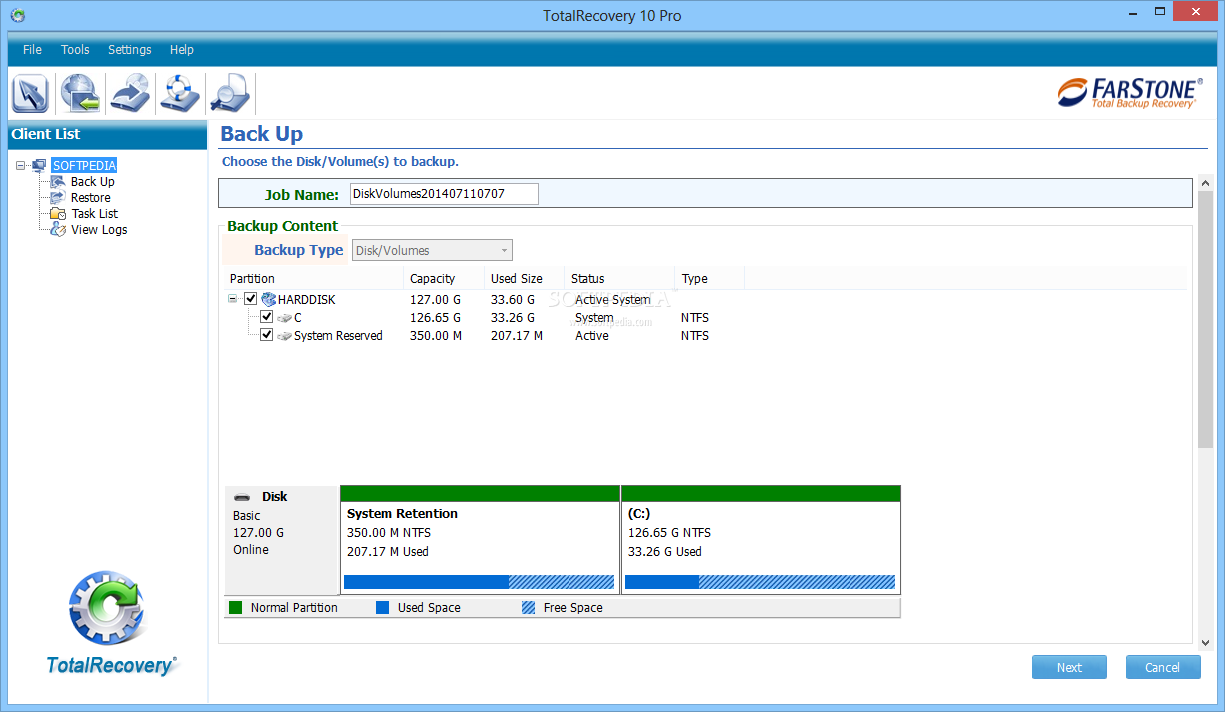
Task: Open the Backup Type dropdown
Action: click(x=432, y=251)
